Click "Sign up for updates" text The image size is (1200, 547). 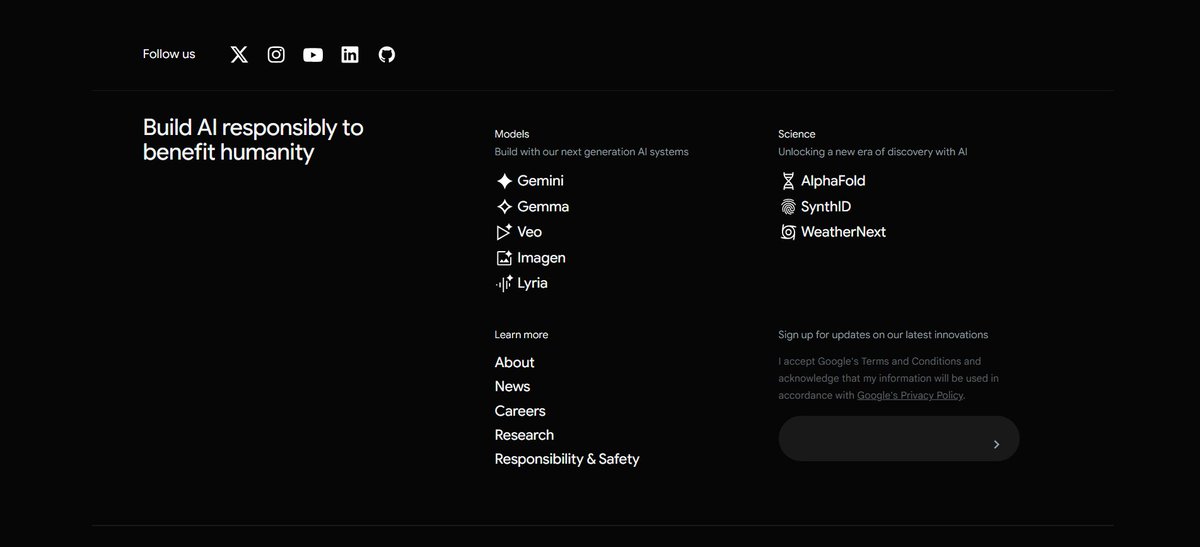[883, 335]
